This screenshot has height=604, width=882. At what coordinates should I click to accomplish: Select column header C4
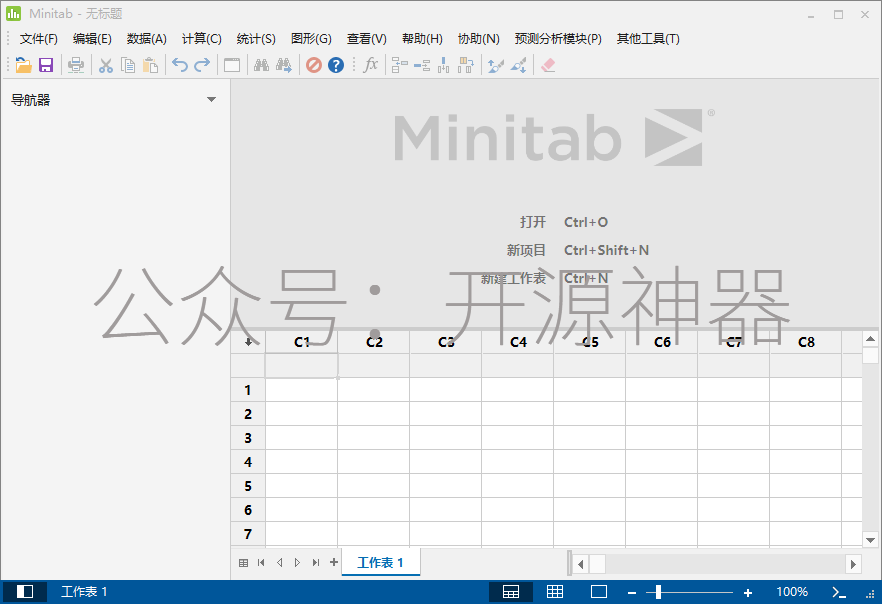(518, 341)
